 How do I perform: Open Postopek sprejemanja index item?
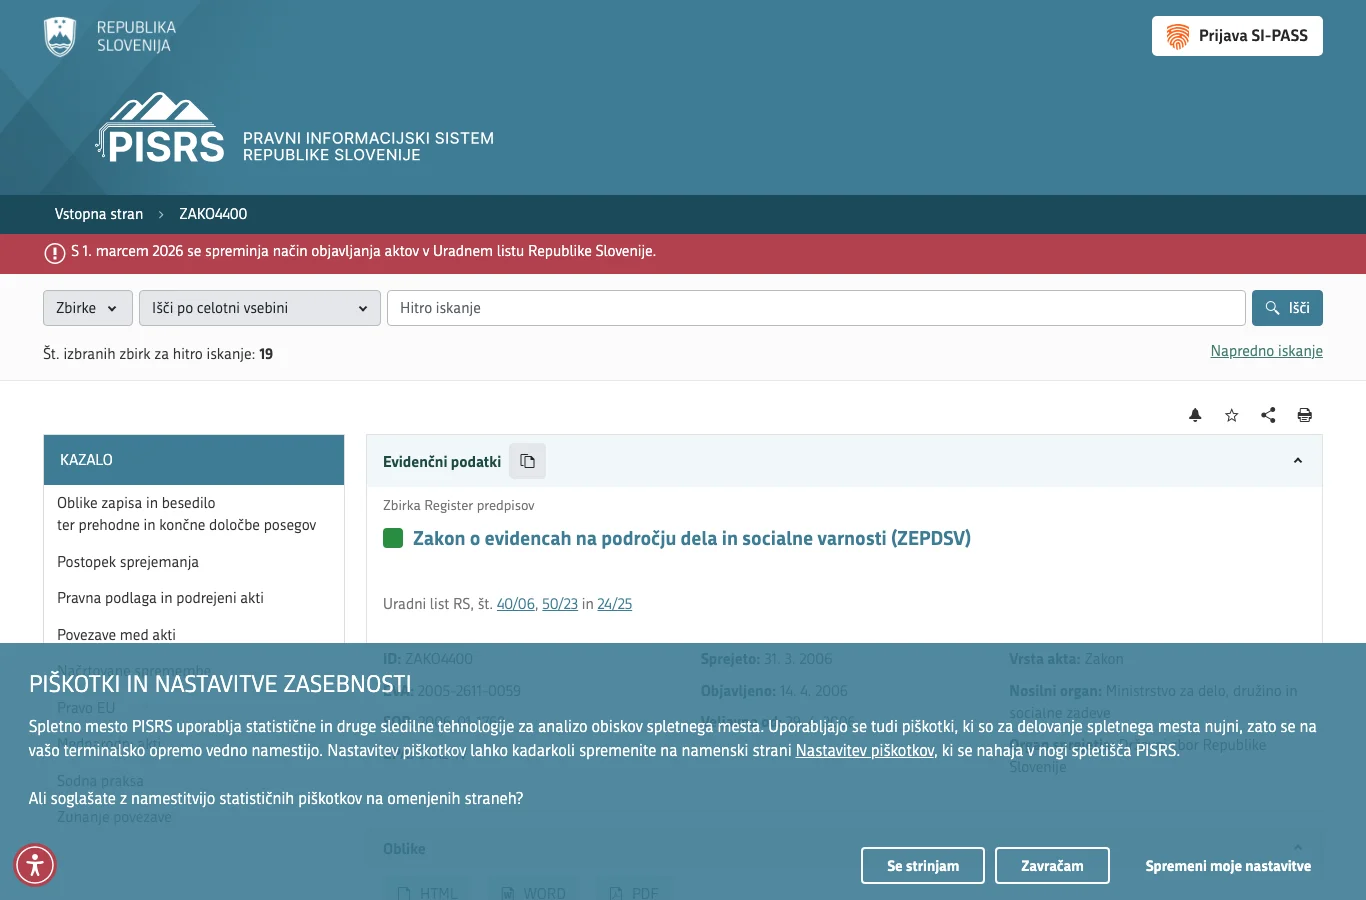click(x=128, y=562)
